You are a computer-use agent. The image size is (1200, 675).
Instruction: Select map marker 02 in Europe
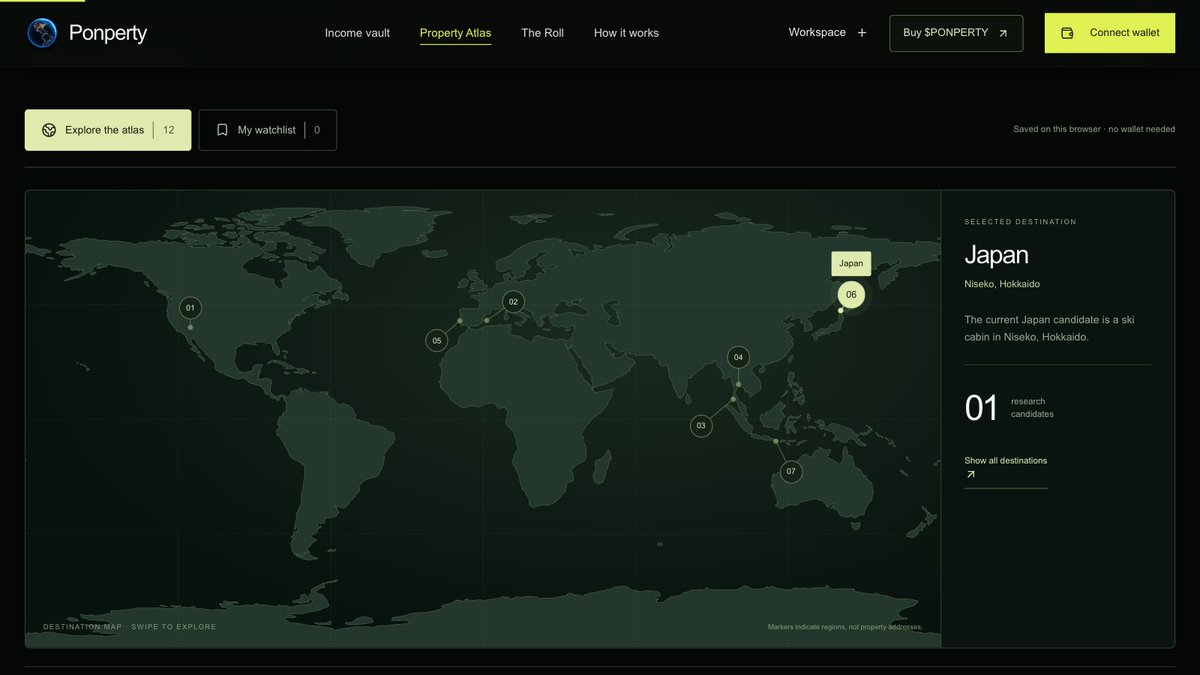[513, 301]
